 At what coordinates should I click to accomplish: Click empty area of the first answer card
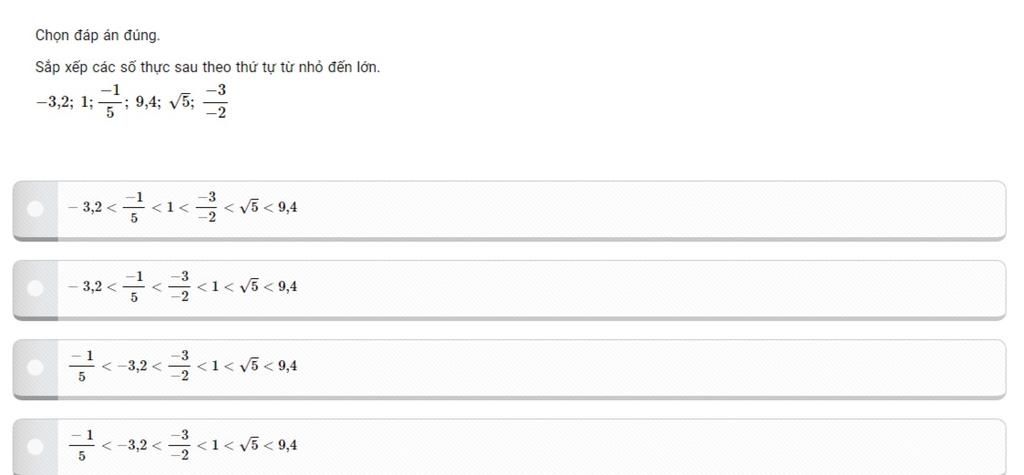point(653,209)
